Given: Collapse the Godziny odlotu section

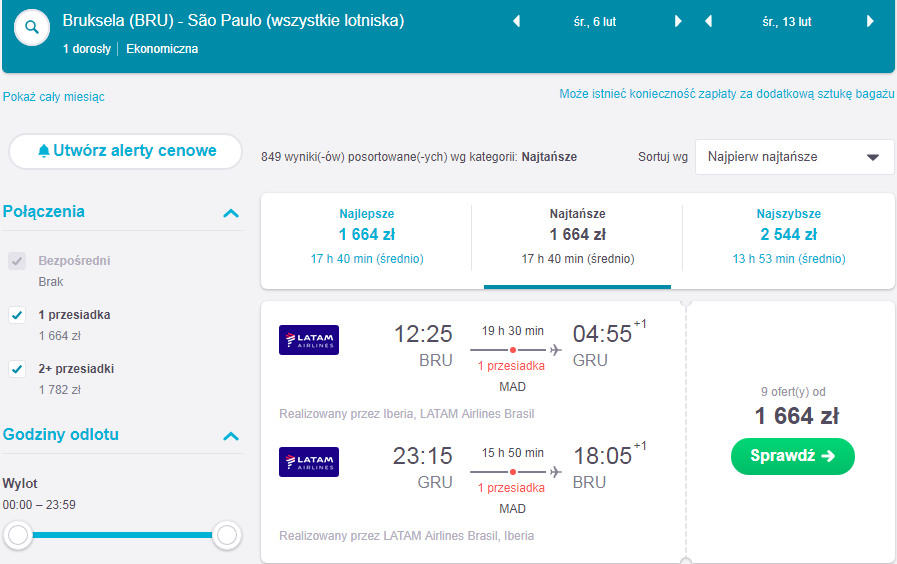Looking at the screenshot, I should click(231, 436).
